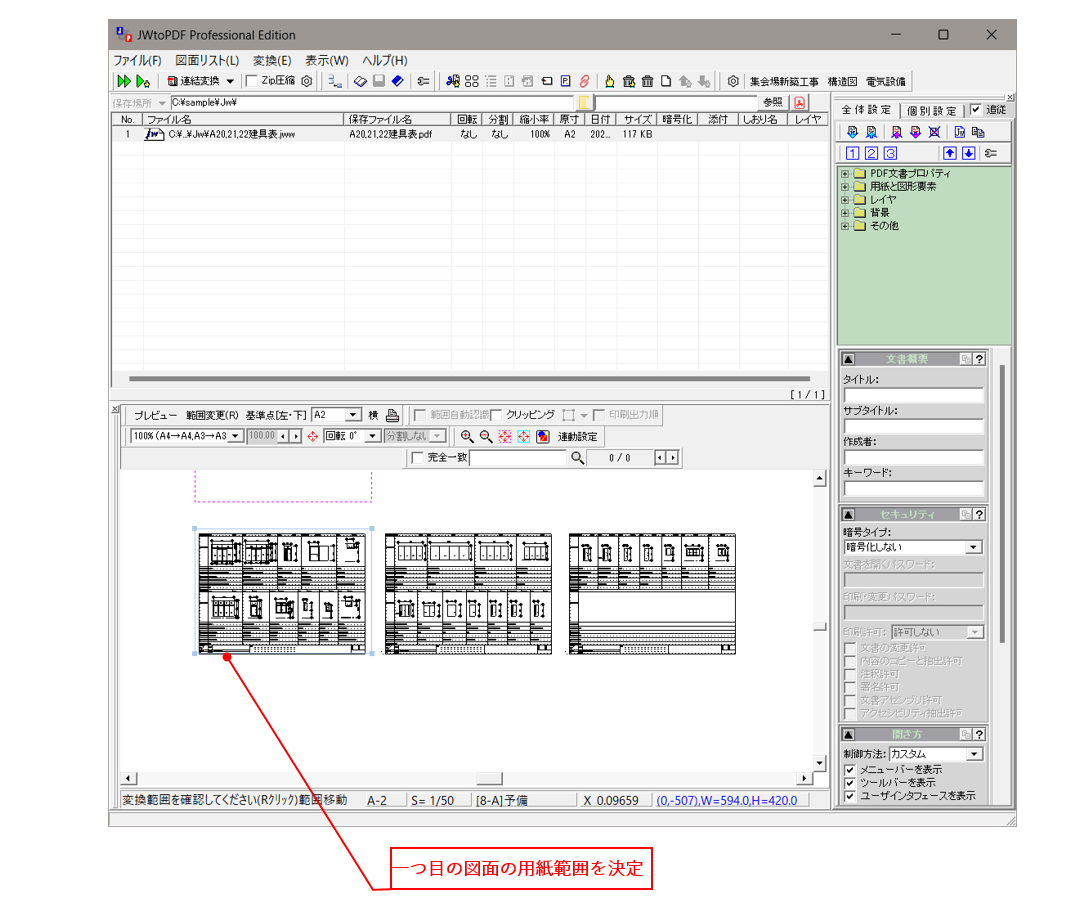Click the red paperclip icon in main toolbar
Screen dimensions: 1071x906
pyautogui.click(x=584, y=81)
